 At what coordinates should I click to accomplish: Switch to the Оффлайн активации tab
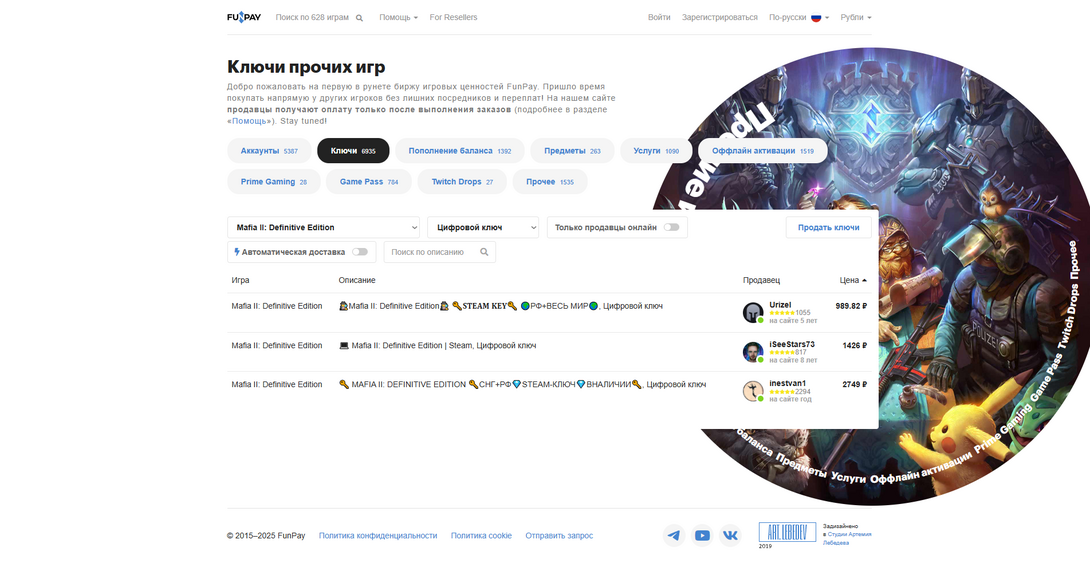click(763, 151)
